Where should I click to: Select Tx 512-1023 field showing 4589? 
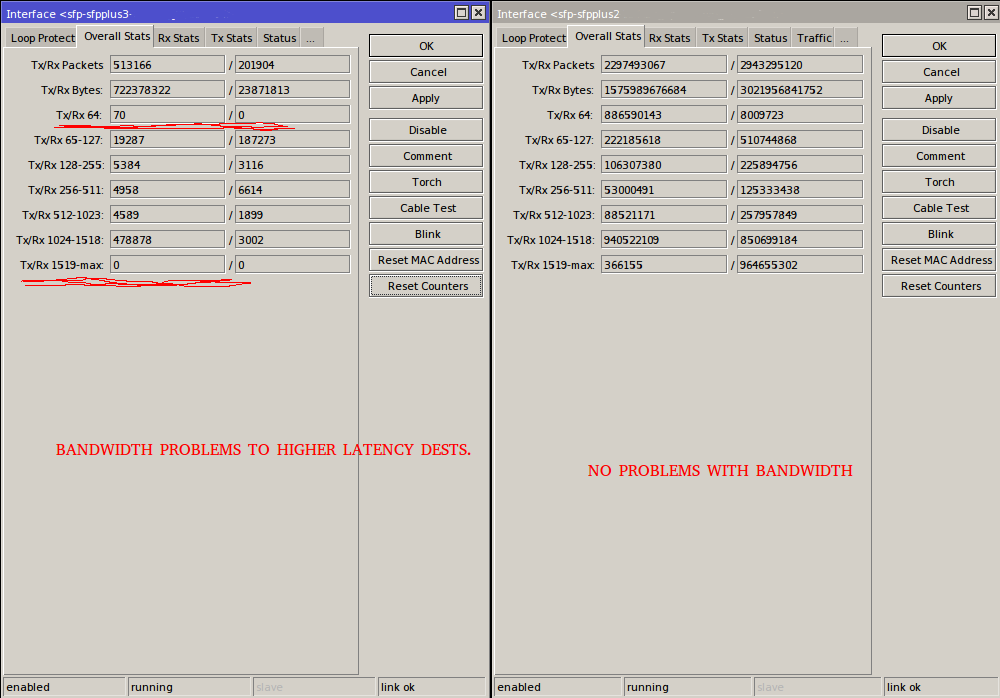point(167,214)
